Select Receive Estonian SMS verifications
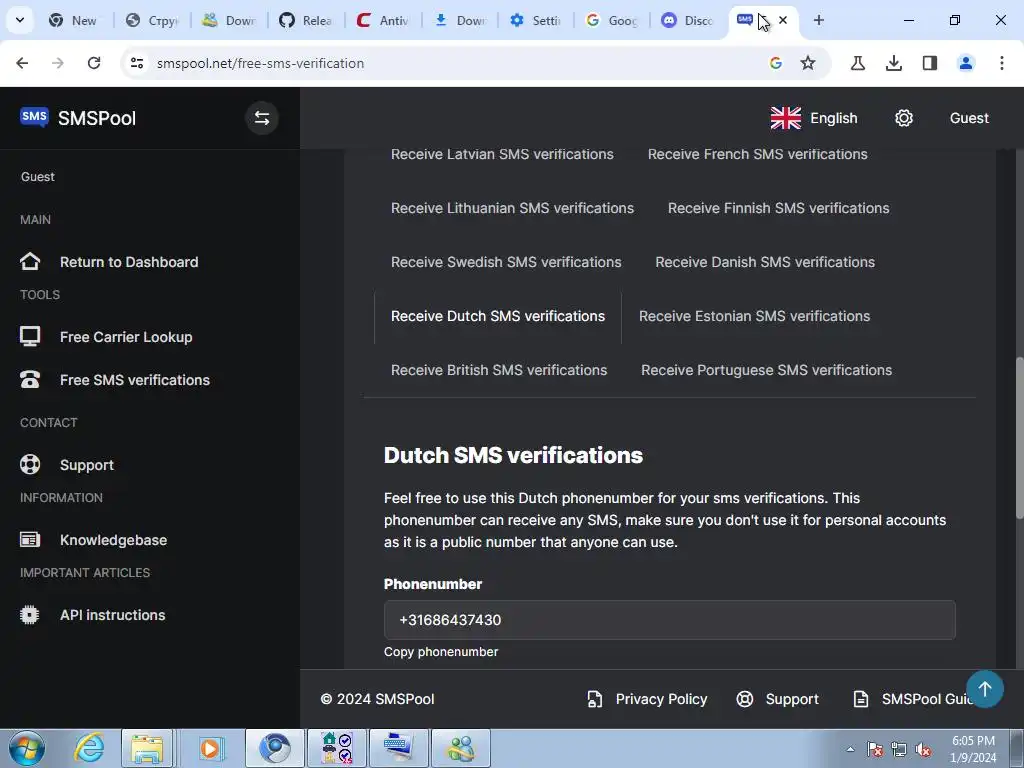 click(754, 316)
